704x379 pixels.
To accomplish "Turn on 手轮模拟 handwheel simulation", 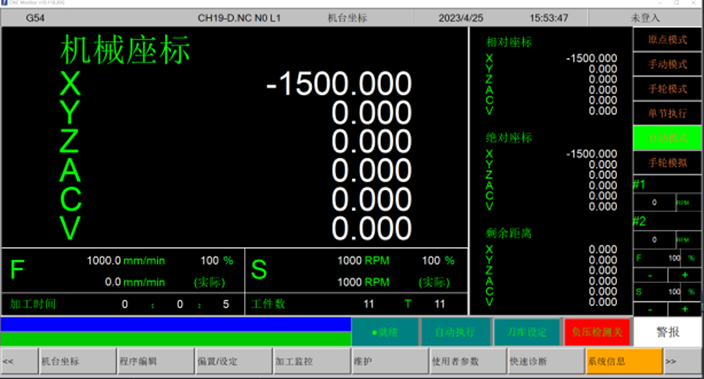I will pyautogui.click(x=667, y=163).
